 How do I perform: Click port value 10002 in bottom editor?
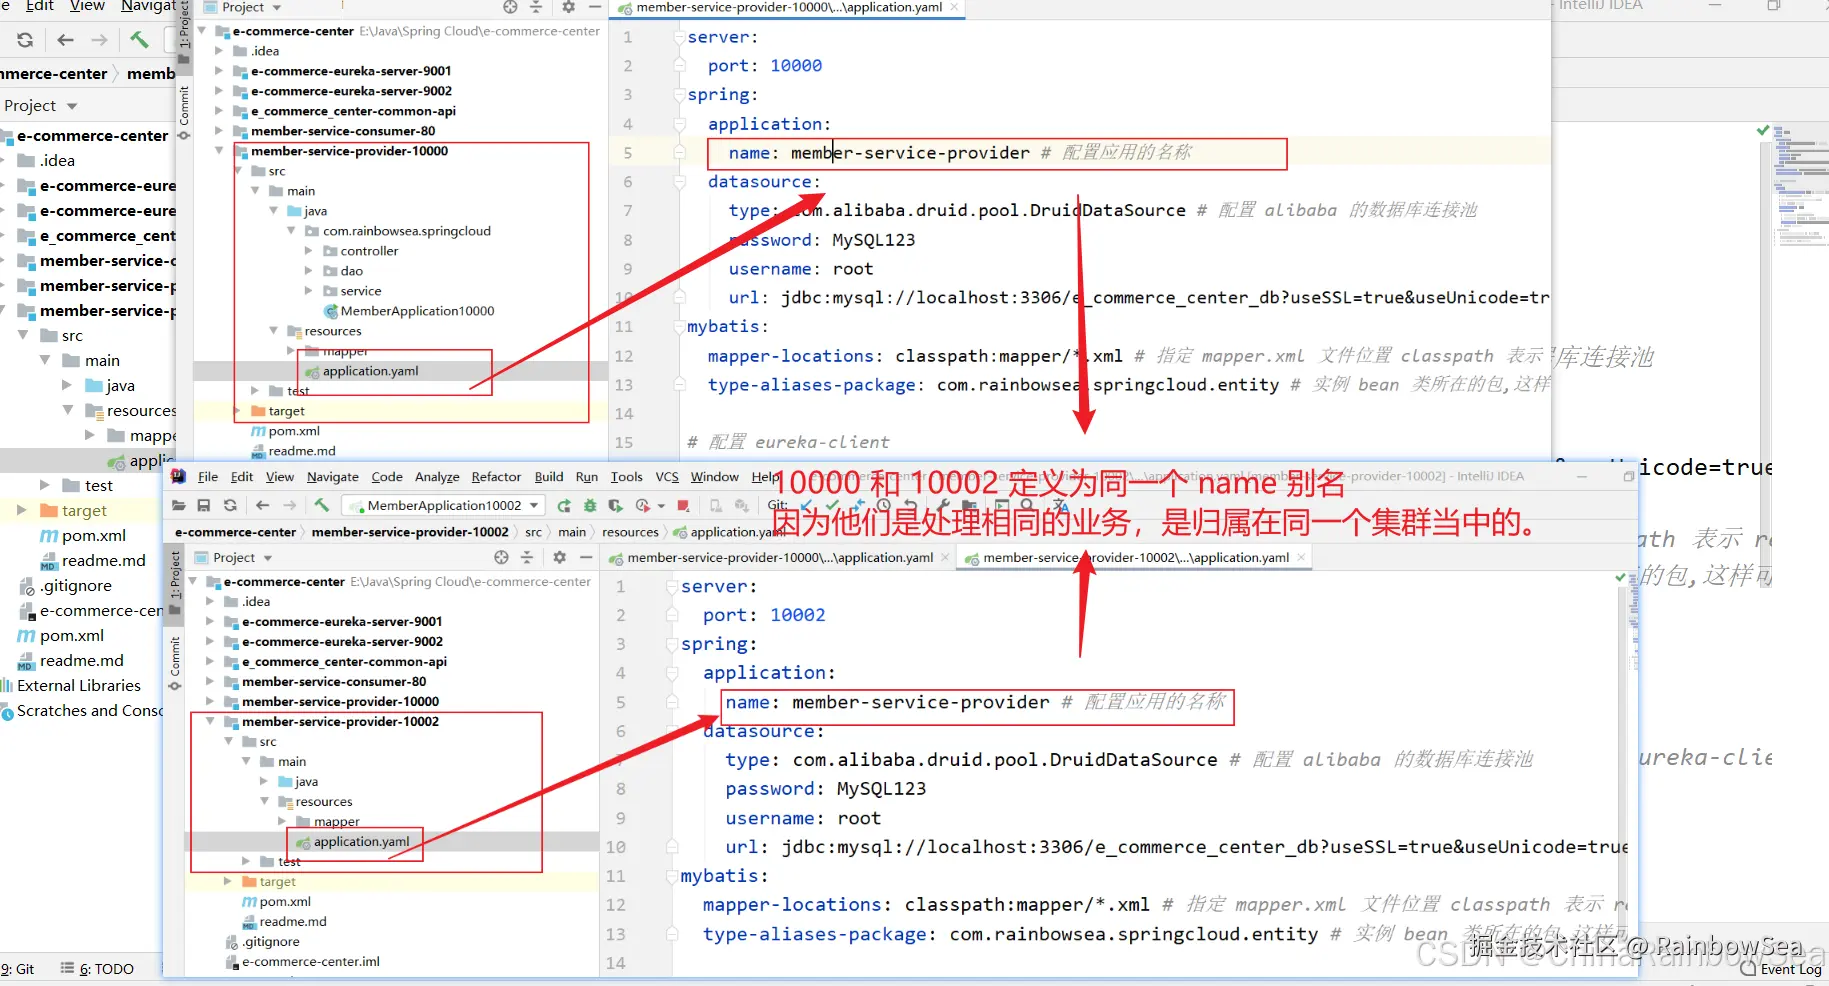point(798,615)
